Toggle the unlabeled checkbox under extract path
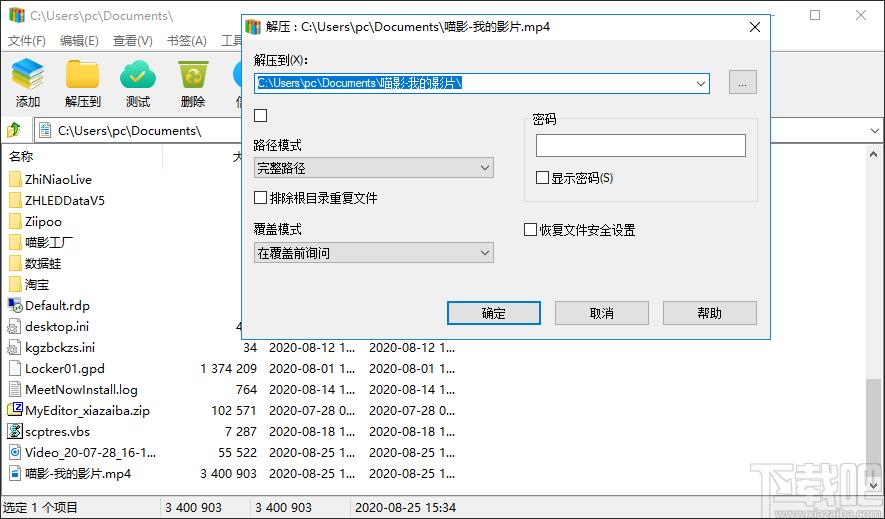 click(x=260, y=116)
